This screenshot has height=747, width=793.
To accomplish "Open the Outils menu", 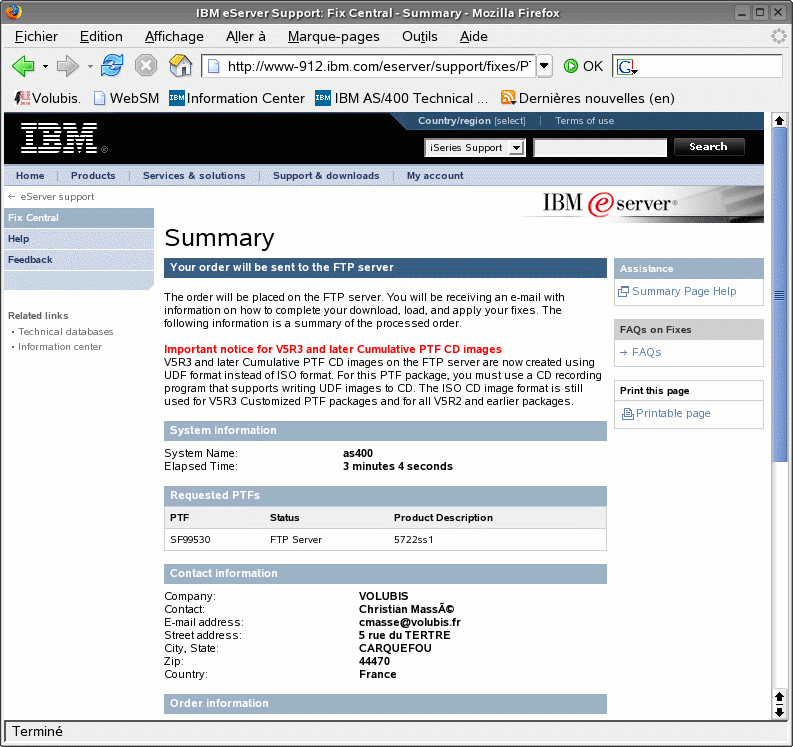I will tap(420, 36).
